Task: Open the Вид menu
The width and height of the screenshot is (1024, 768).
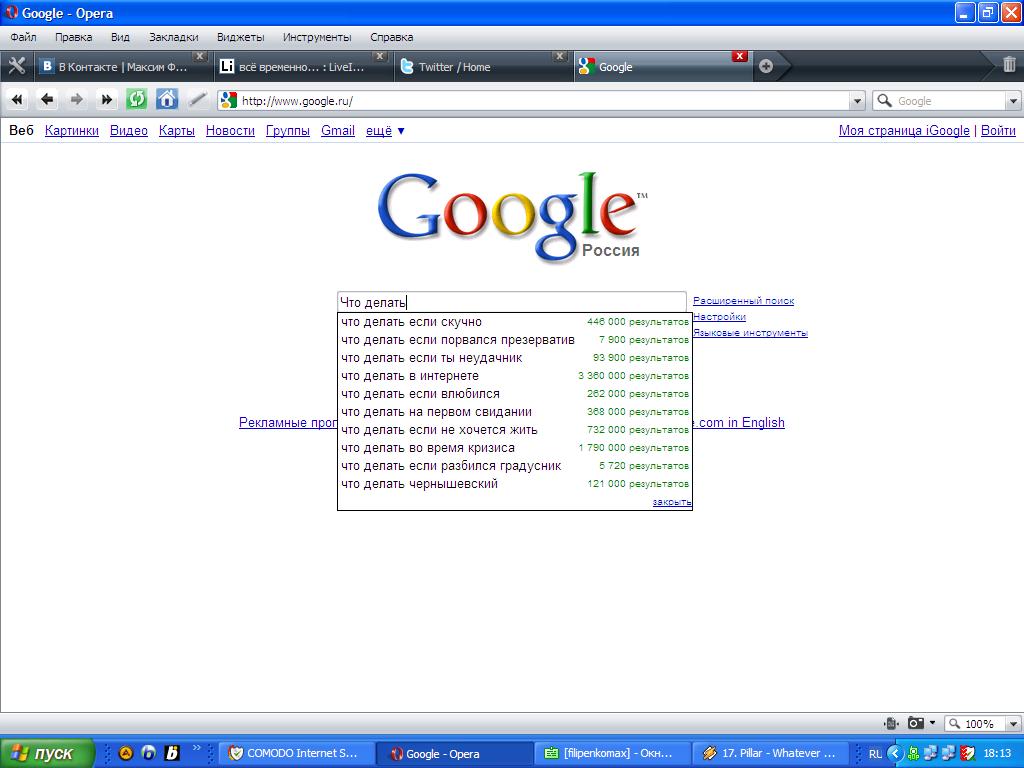Action: [x=120, y=37]
